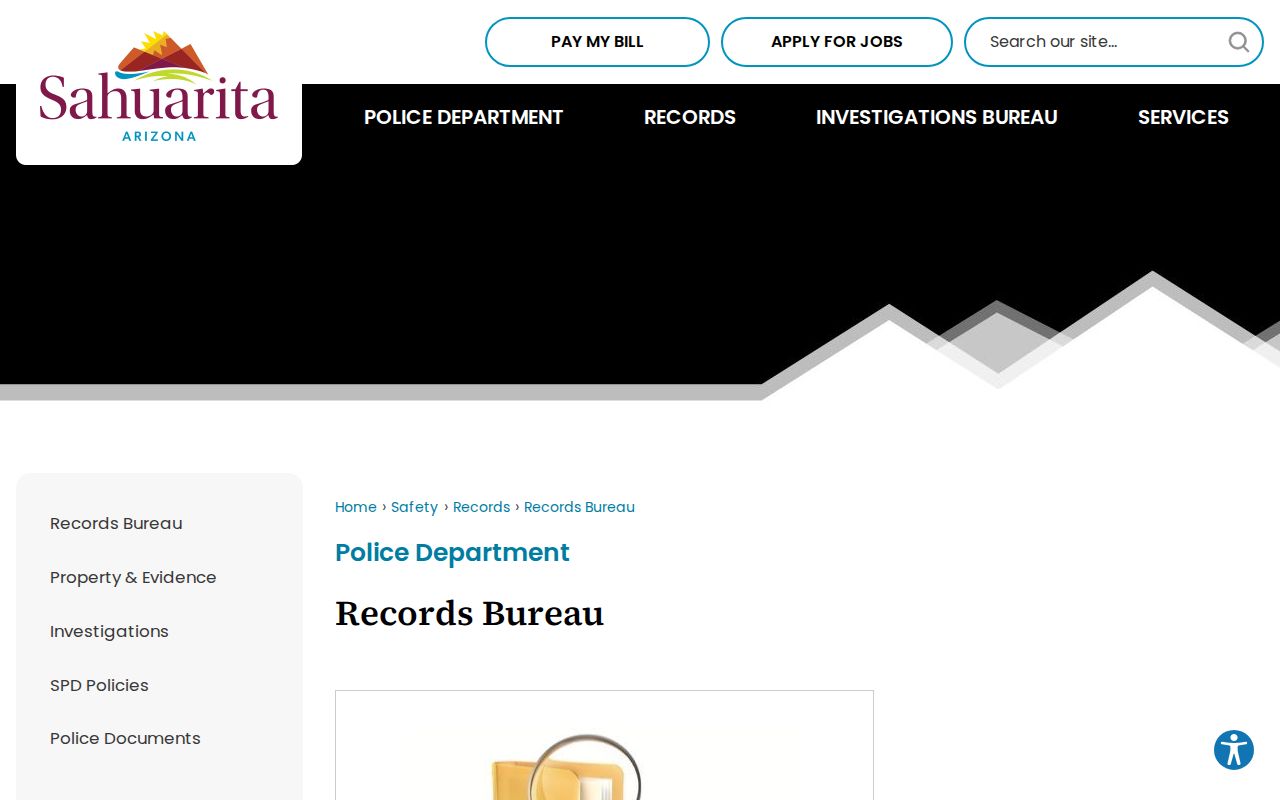Open Records Bureau in the sidebar
Screen dimensions: 1280x800
click(116, 523)
